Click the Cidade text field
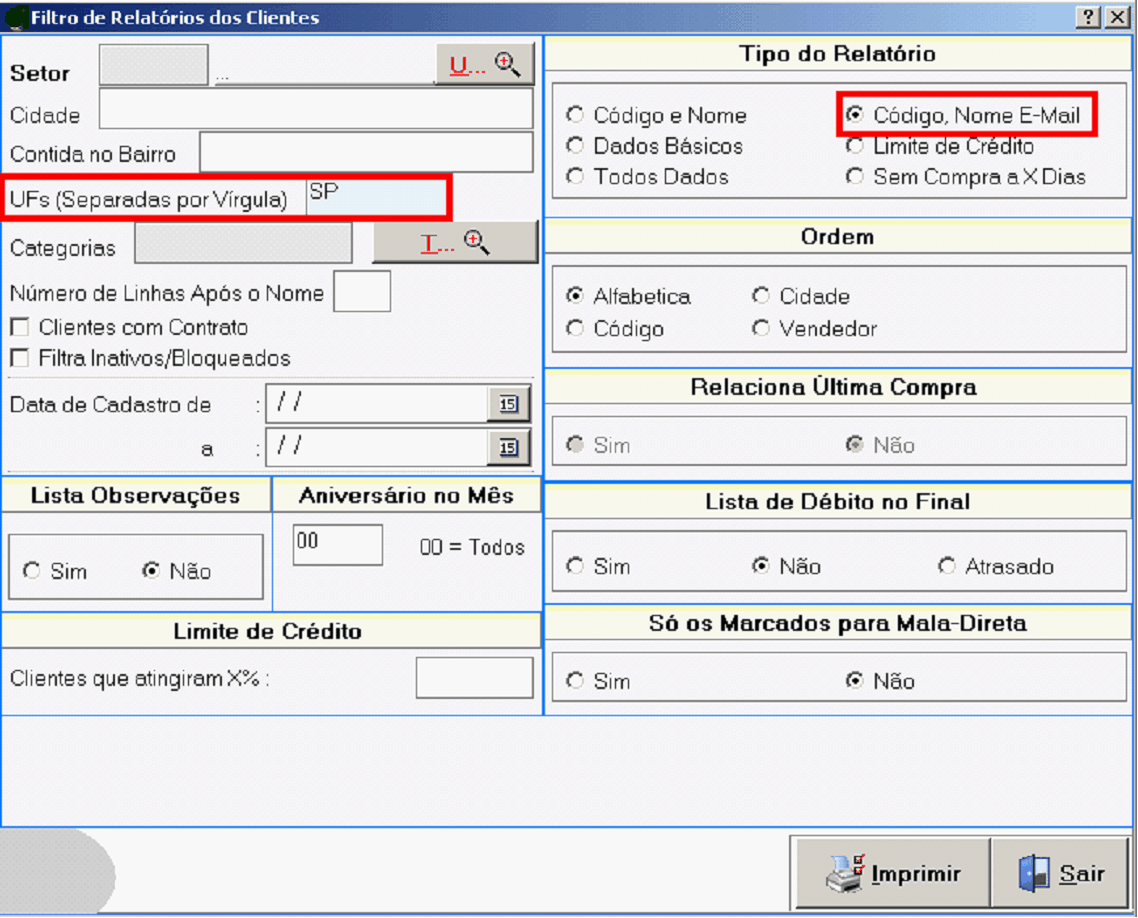The image size is (1138, 918). point(315,110)
